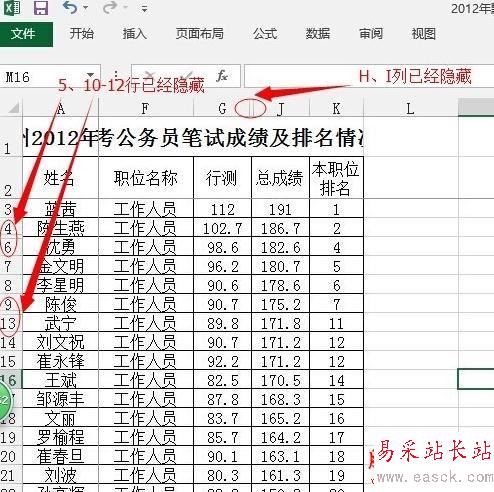Click the total score cell 182.6

pyautogui.click(x=280, y=247)
